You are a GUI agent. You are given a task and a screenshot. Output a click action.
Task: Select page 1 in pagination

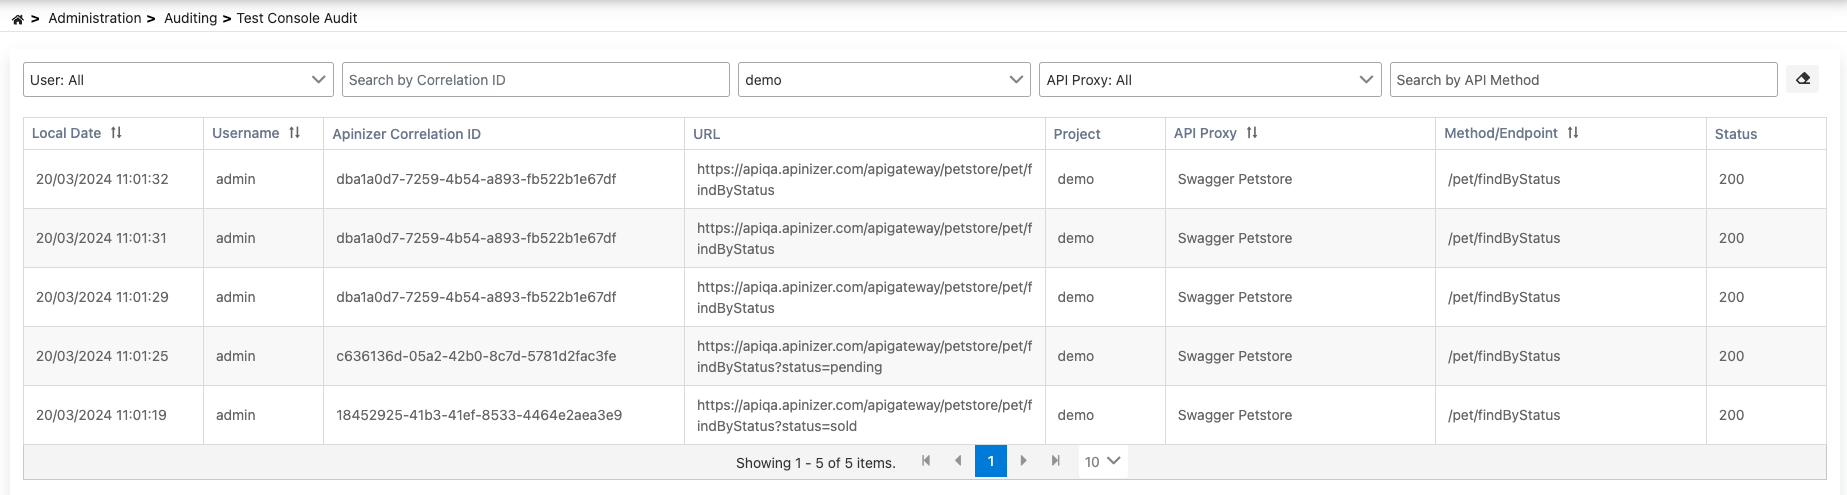pos(990,461)
